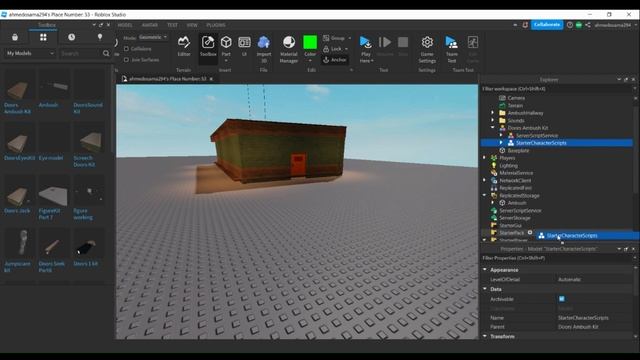Collapse the Data properties section

coord(485,289)
